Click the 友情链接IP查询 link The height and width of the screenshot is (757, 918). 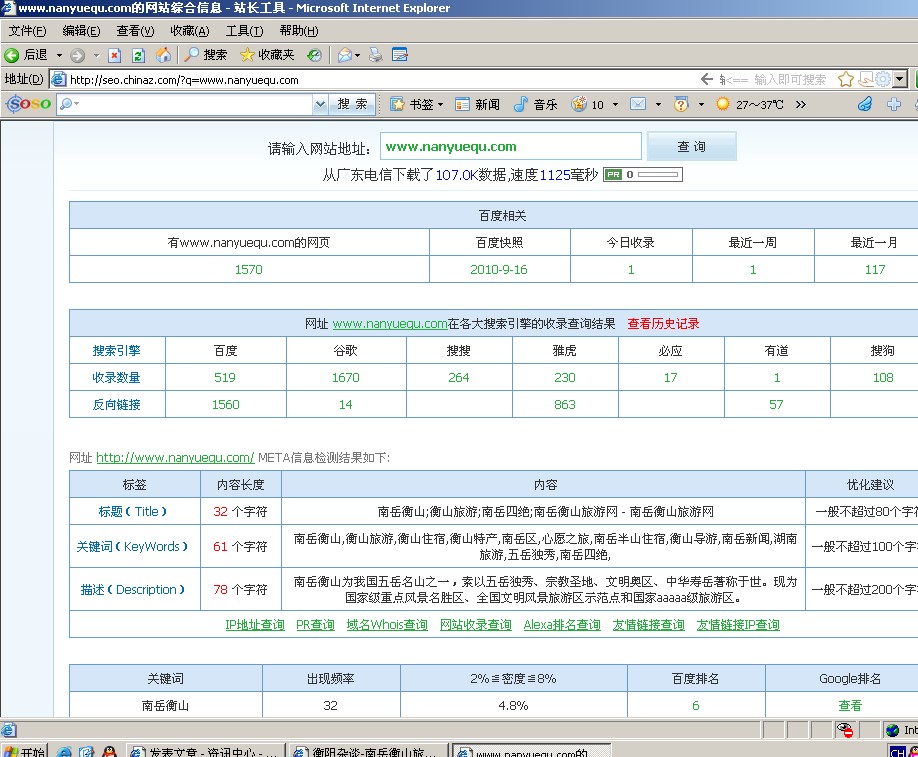tap(738, 625)
